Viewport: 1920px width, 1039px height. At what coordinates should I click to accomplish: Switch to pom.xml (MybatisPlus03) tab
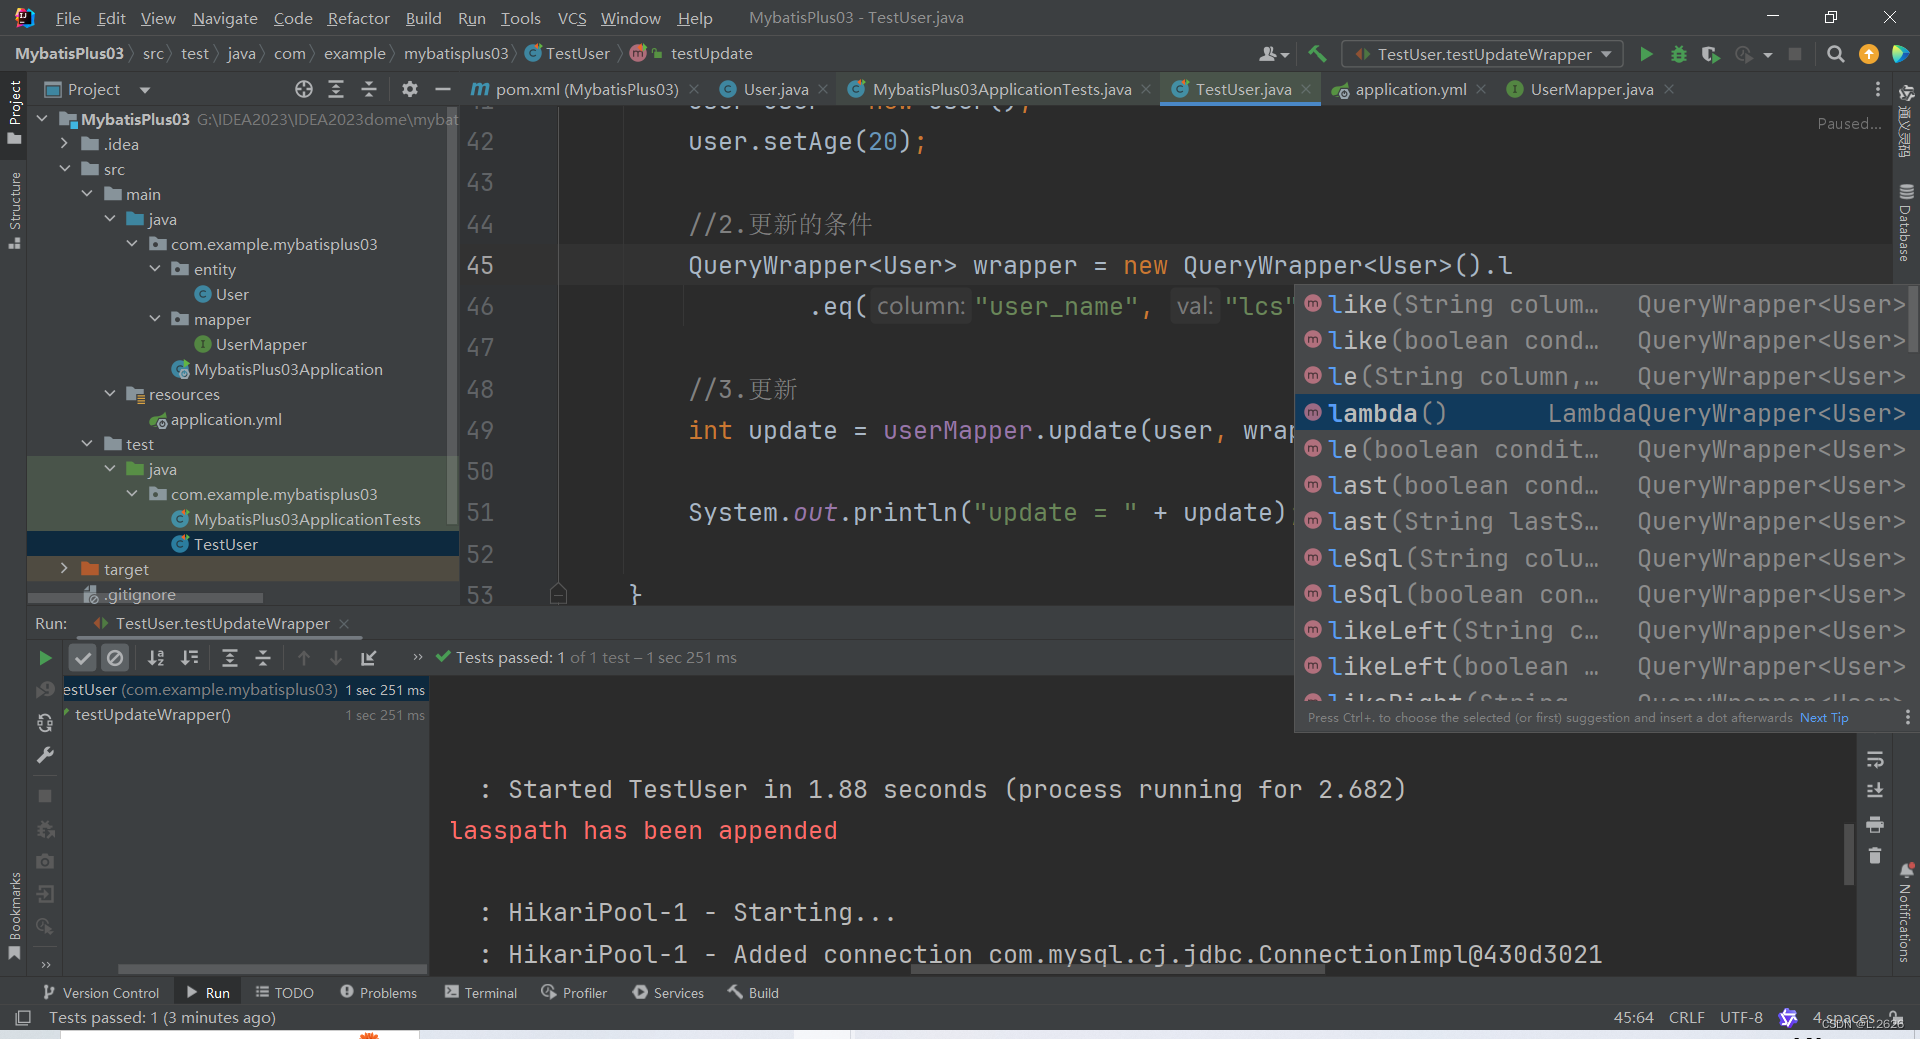(x=586, y=89)
